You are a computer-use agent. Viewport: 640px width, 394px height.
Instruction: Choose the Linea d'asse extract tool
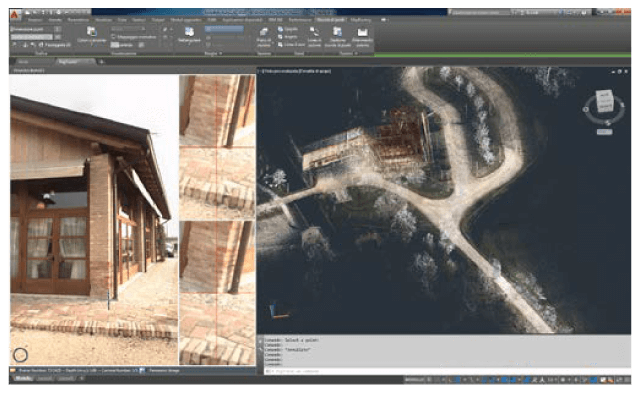291,44
